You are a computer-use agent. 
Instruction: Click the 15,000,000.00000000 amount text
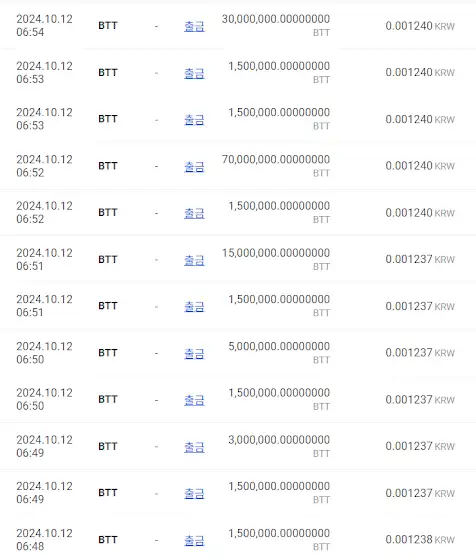pyautogui.click(x=276, y=253)
